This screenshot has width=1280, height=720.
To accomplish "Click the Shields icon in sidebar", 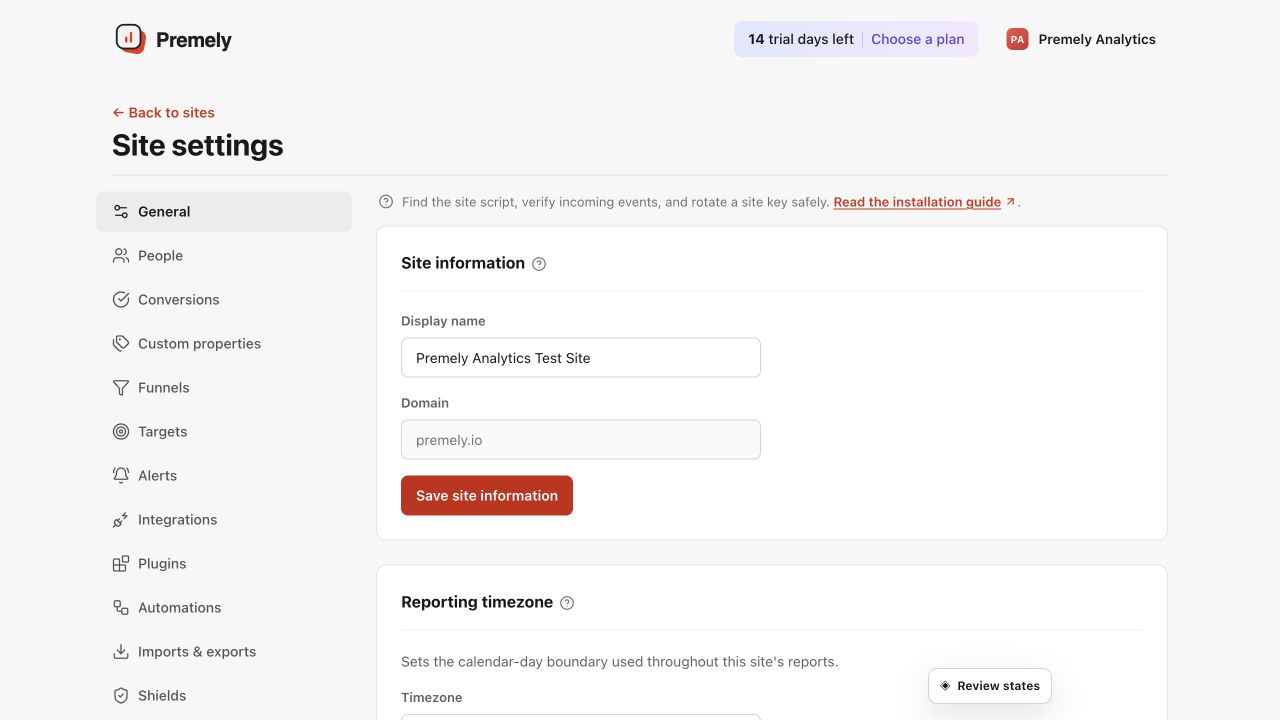I will tap(121, 696).
